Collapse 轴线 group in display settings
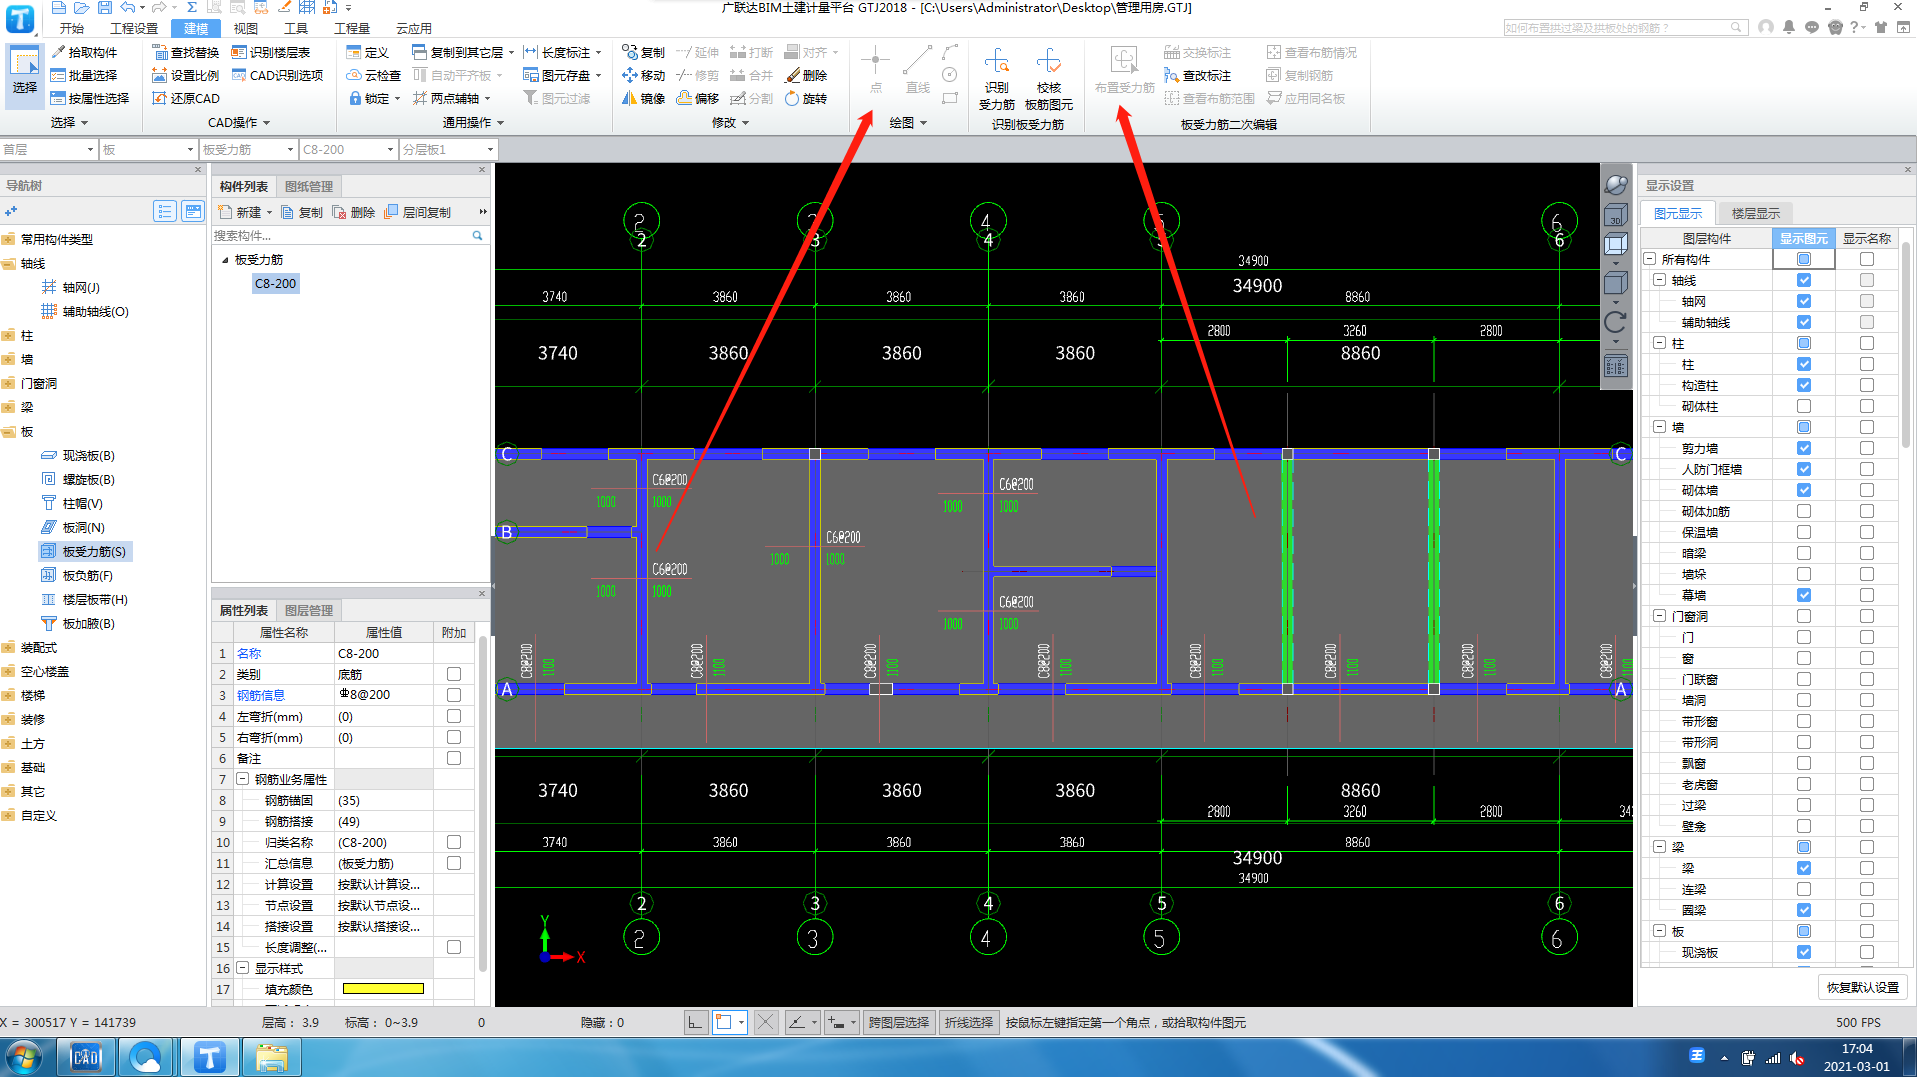Viewport: 1917px width, 1077px height. pos(1660,280)
